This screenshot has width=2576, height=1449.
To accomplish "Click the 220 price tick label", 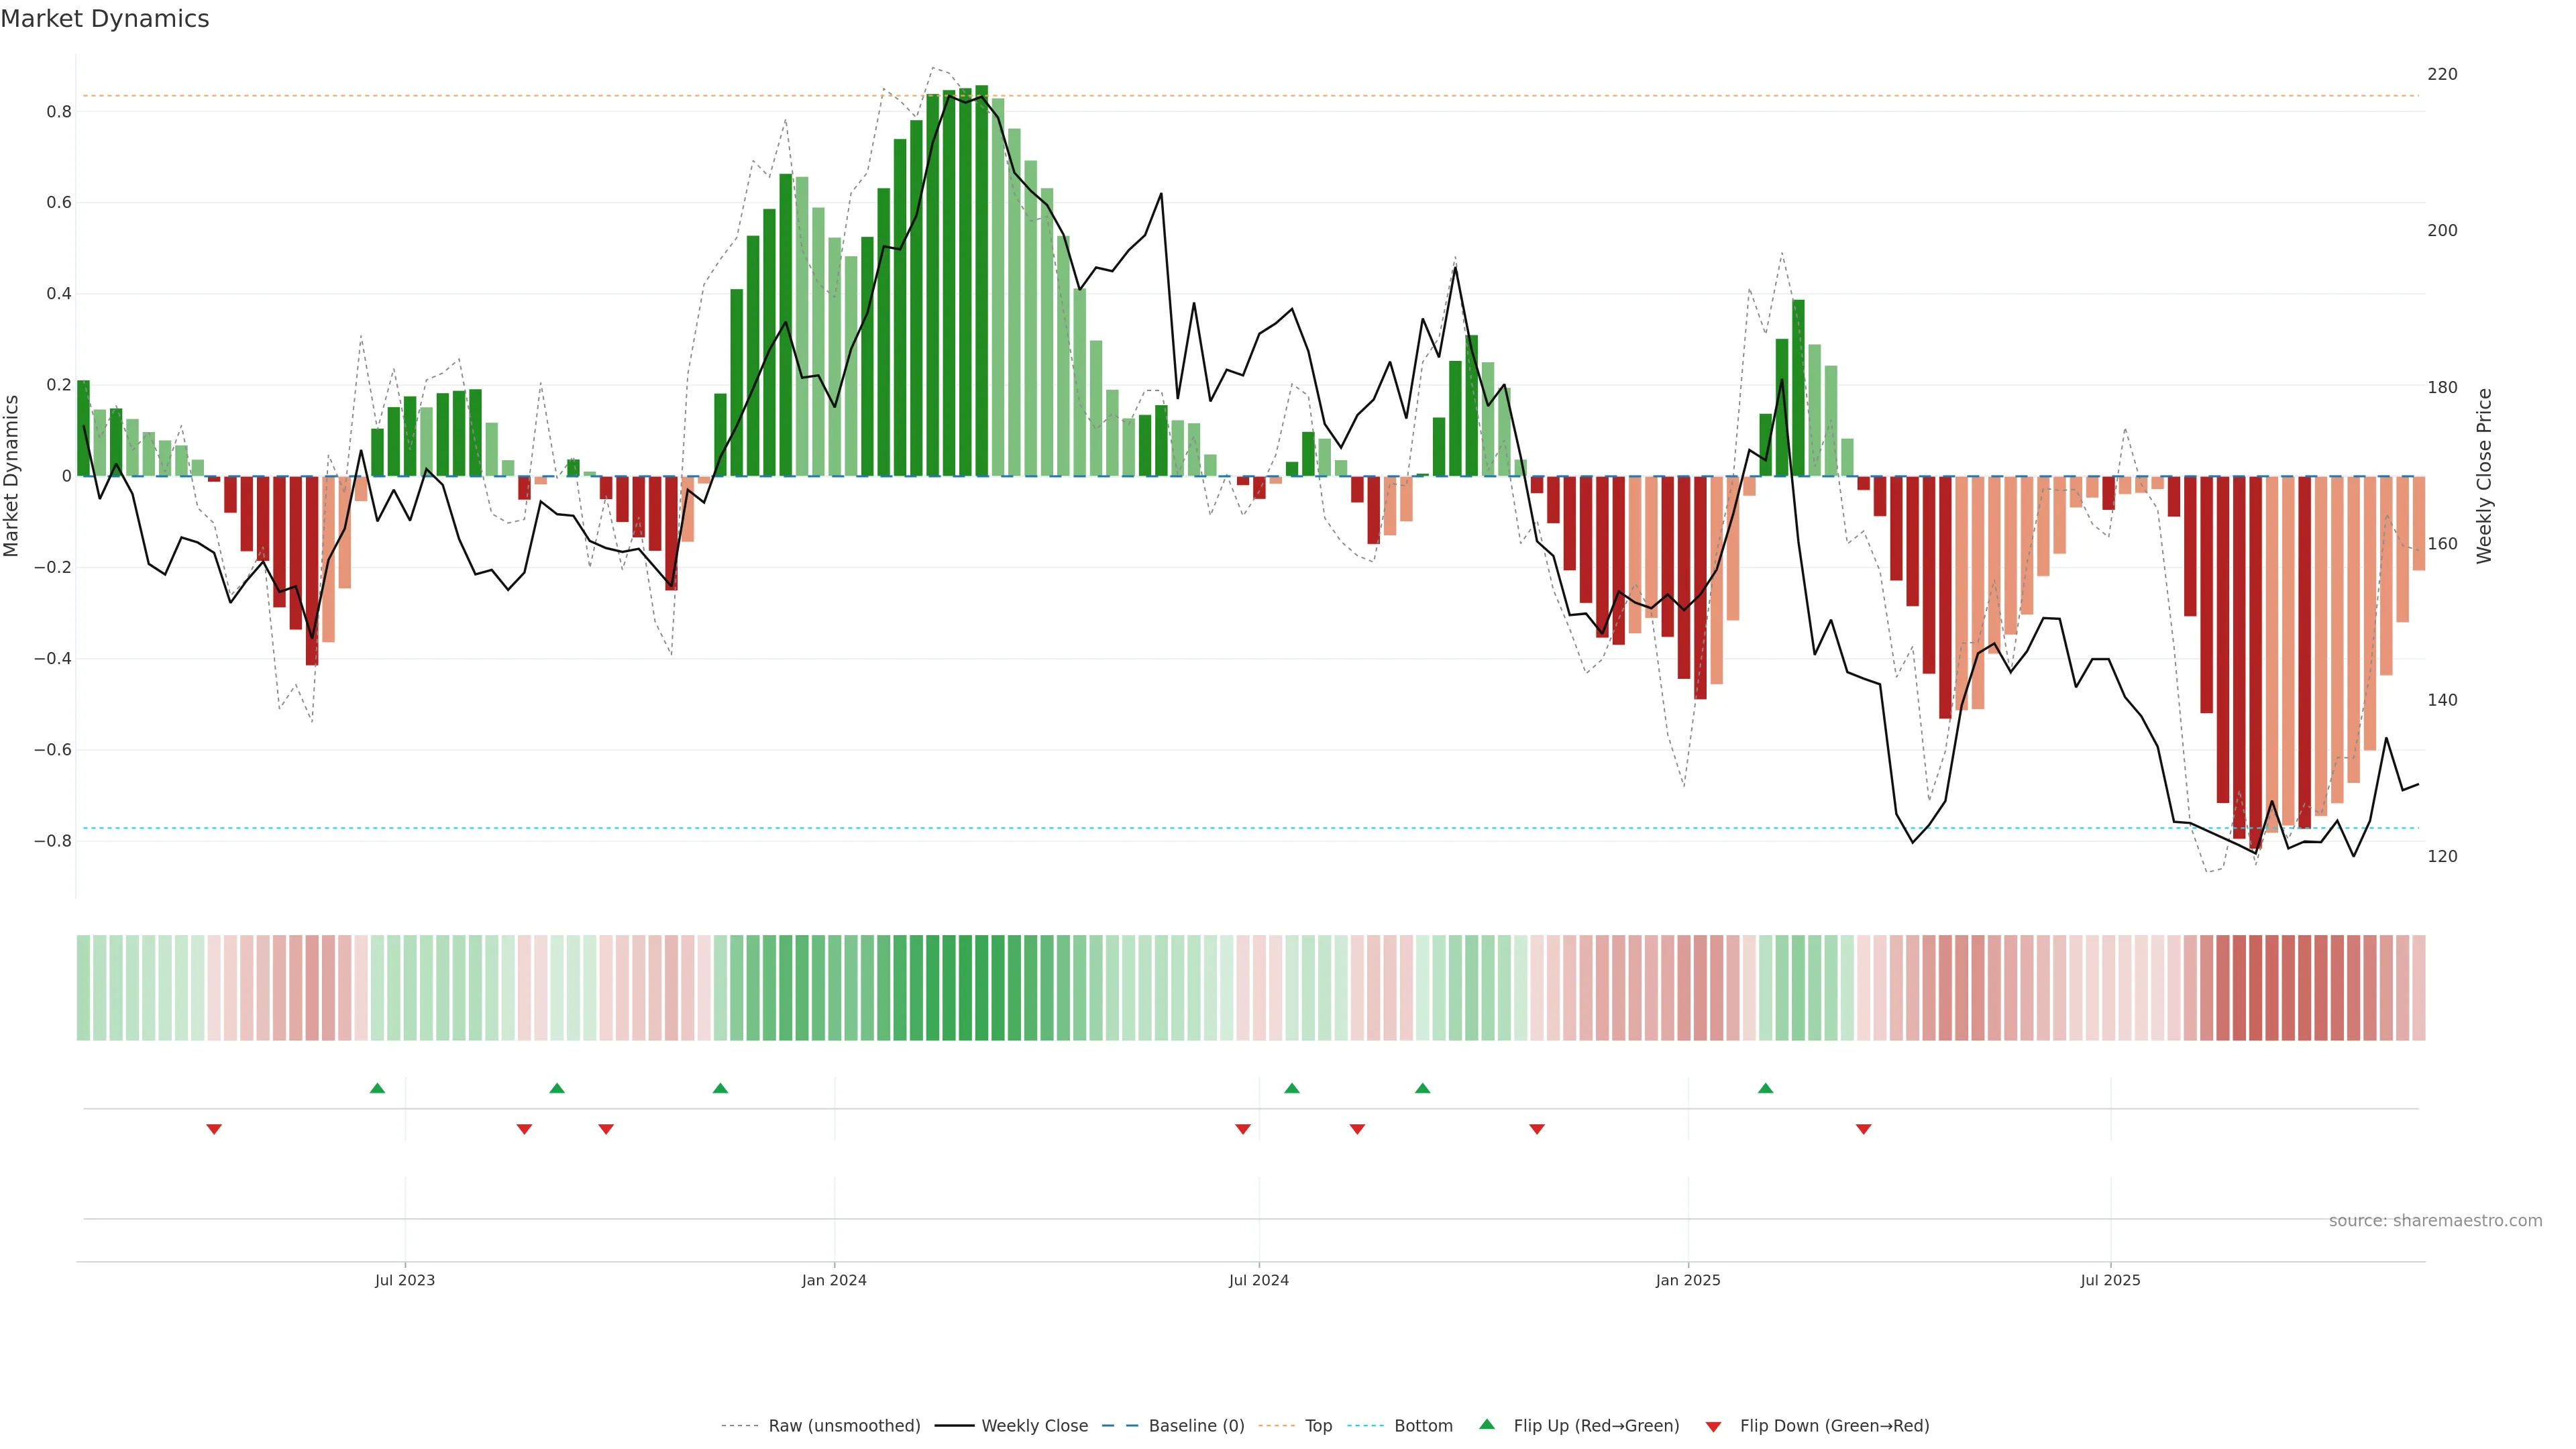I will coord(2442,74).
